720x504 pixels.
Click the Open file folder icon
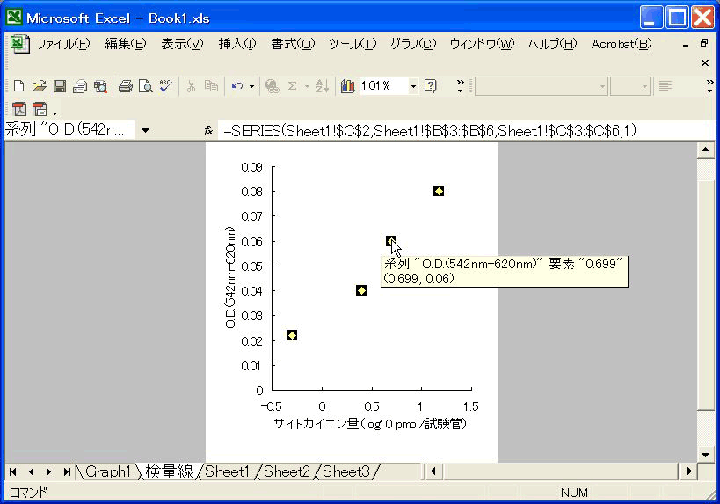39,87
